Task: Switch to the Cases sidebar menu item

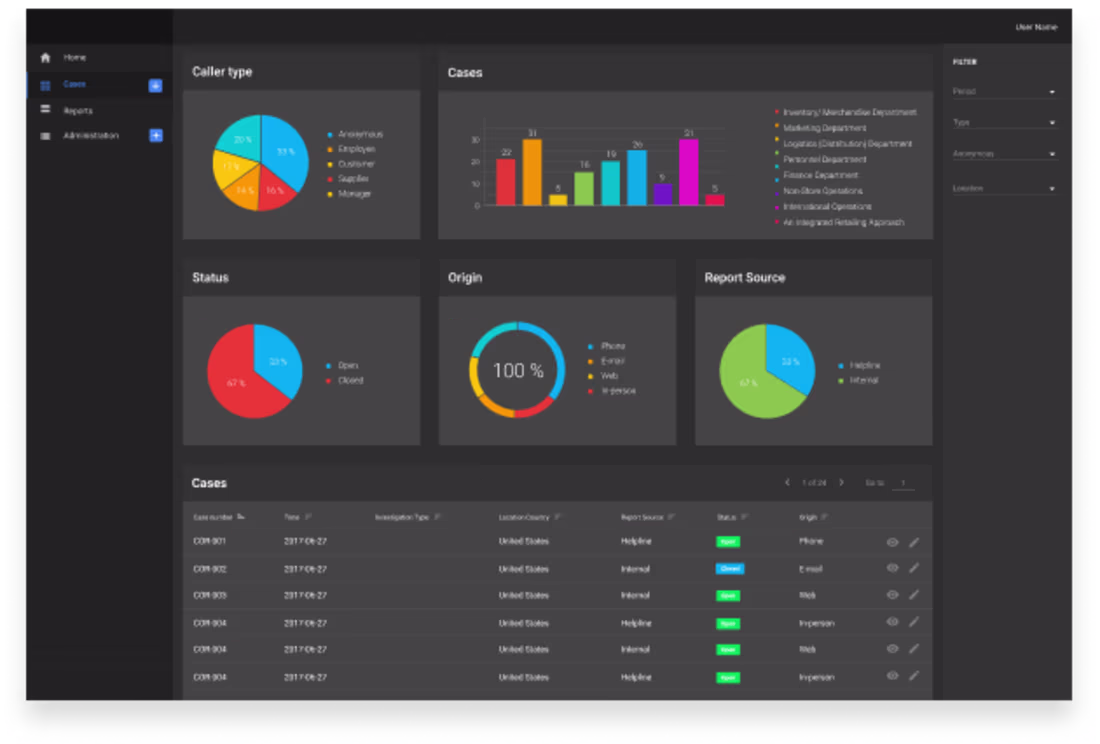Action: (75, 85)
